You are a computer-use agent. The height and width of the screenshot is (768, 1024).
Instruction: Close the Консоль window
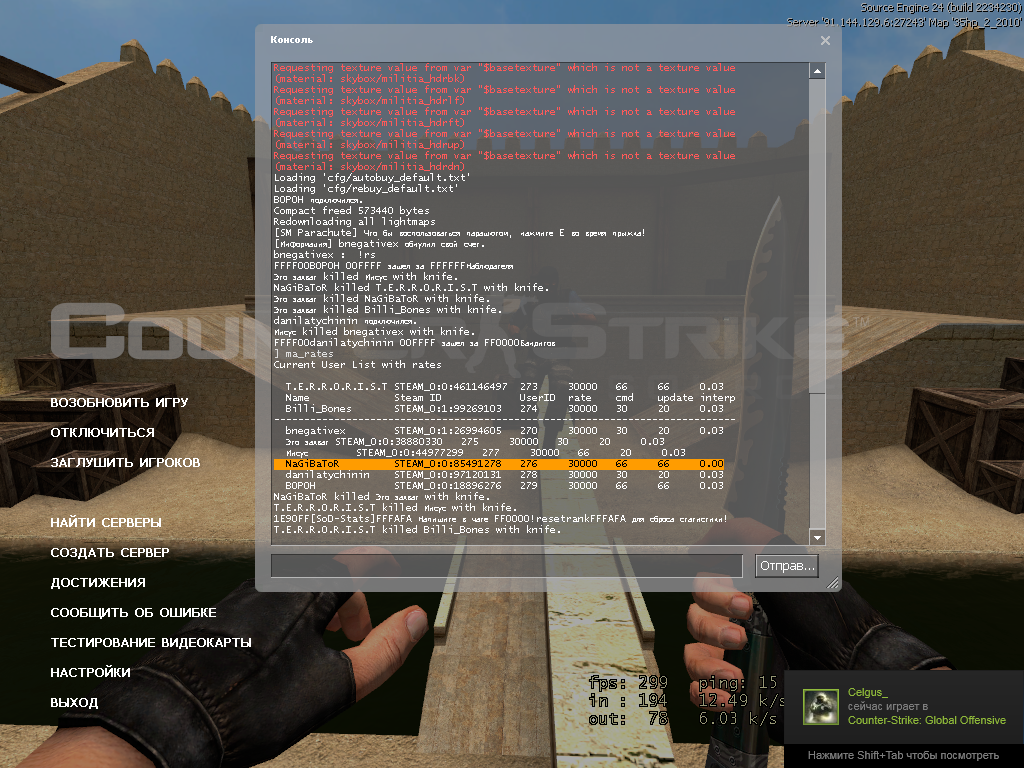point(825,40)
